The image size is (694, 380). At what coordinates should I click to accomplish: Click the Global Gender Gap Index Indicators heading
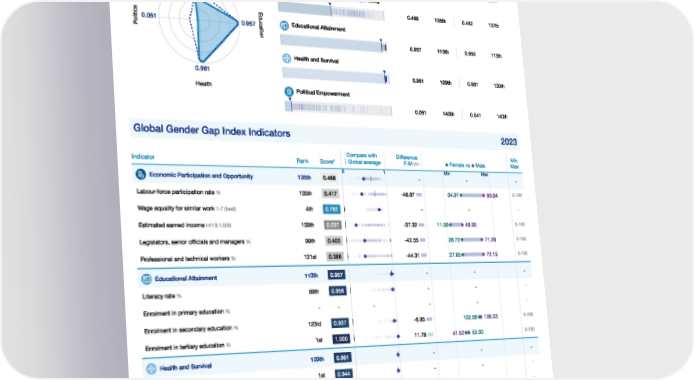212,131
